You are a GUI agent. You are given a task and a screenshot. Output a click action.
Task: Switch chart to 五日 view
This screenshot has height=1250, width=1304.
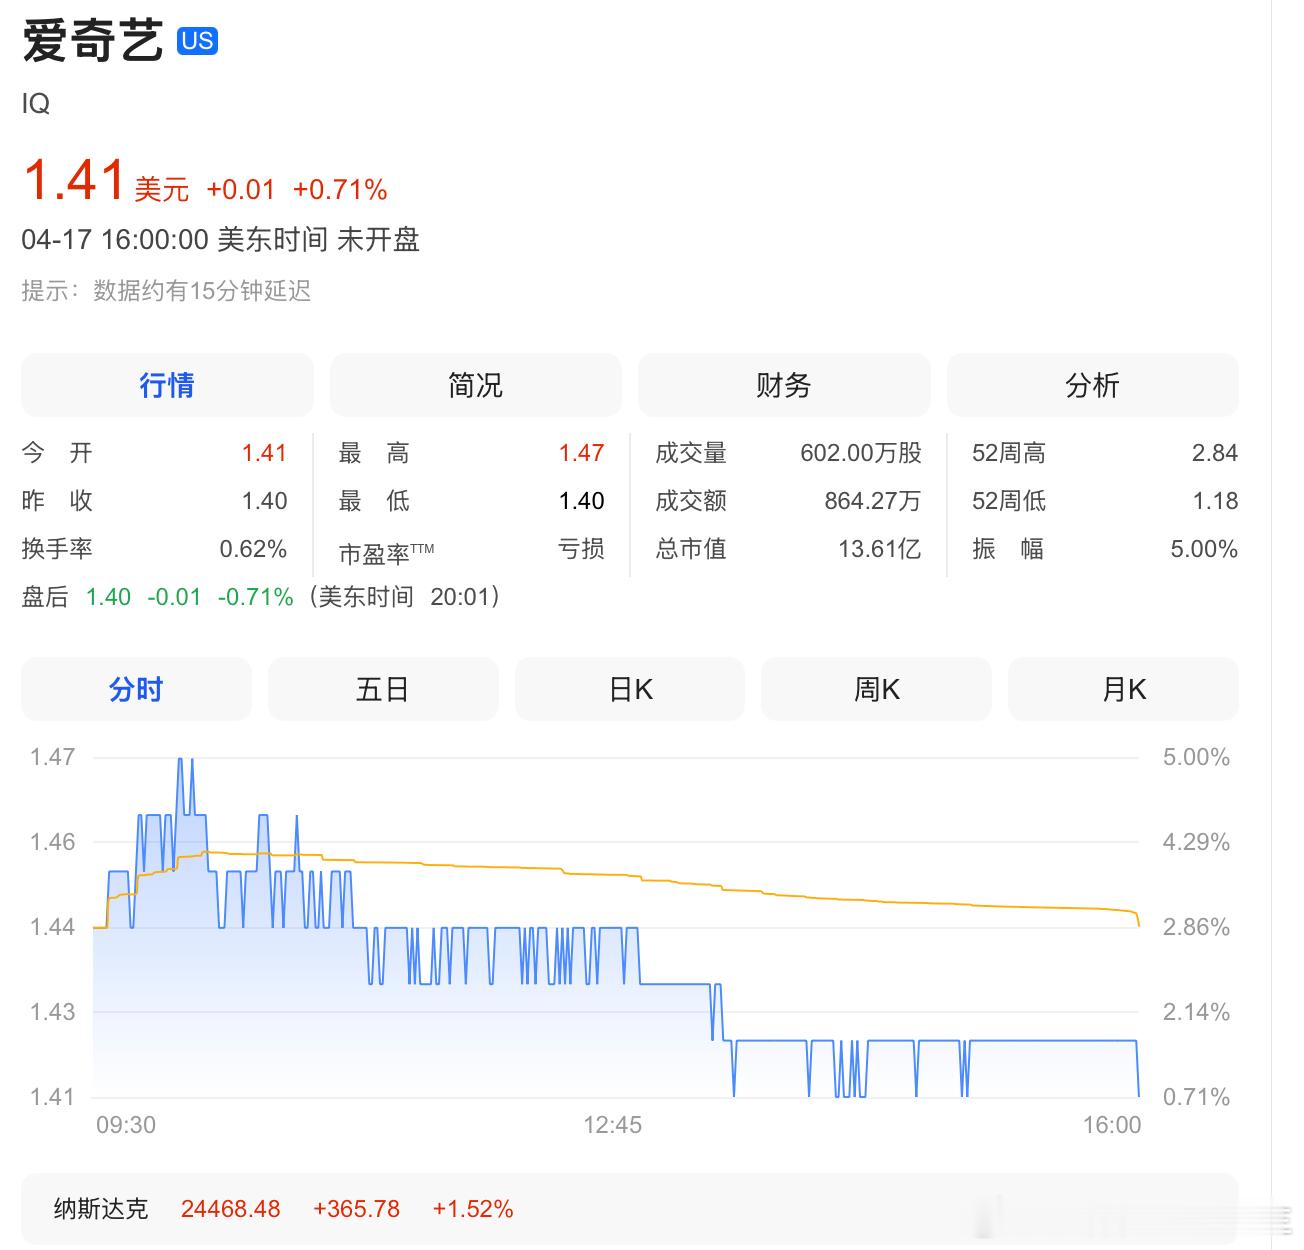click(383, 689)
